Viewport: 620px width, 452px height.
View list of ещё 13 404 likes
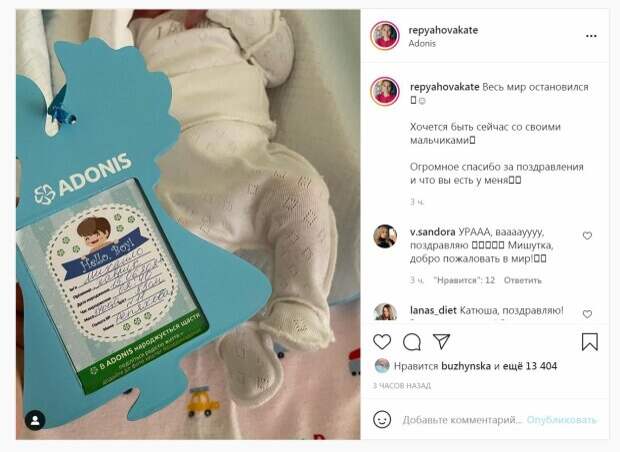530,366
